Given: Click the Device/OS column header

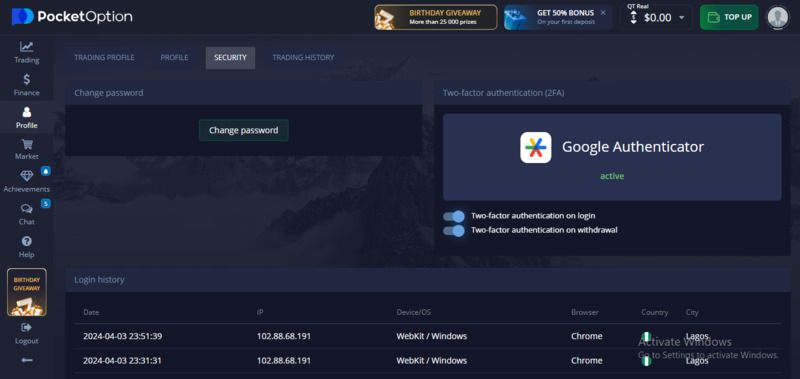Looking at the screenshot, I should click(x=413, y=312).
